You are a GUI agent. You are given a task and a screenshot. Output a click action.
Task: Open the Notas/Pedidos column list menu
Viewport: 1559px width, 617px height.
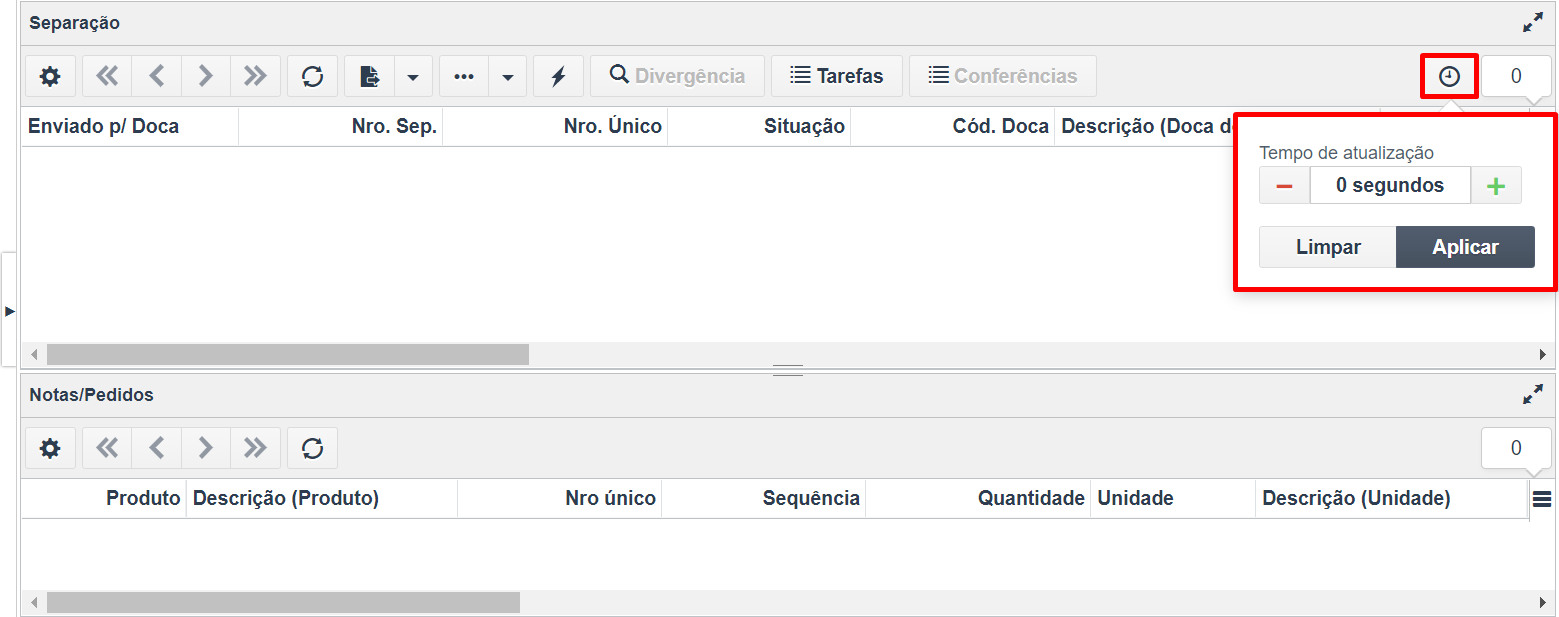[x=1542, y=498]
